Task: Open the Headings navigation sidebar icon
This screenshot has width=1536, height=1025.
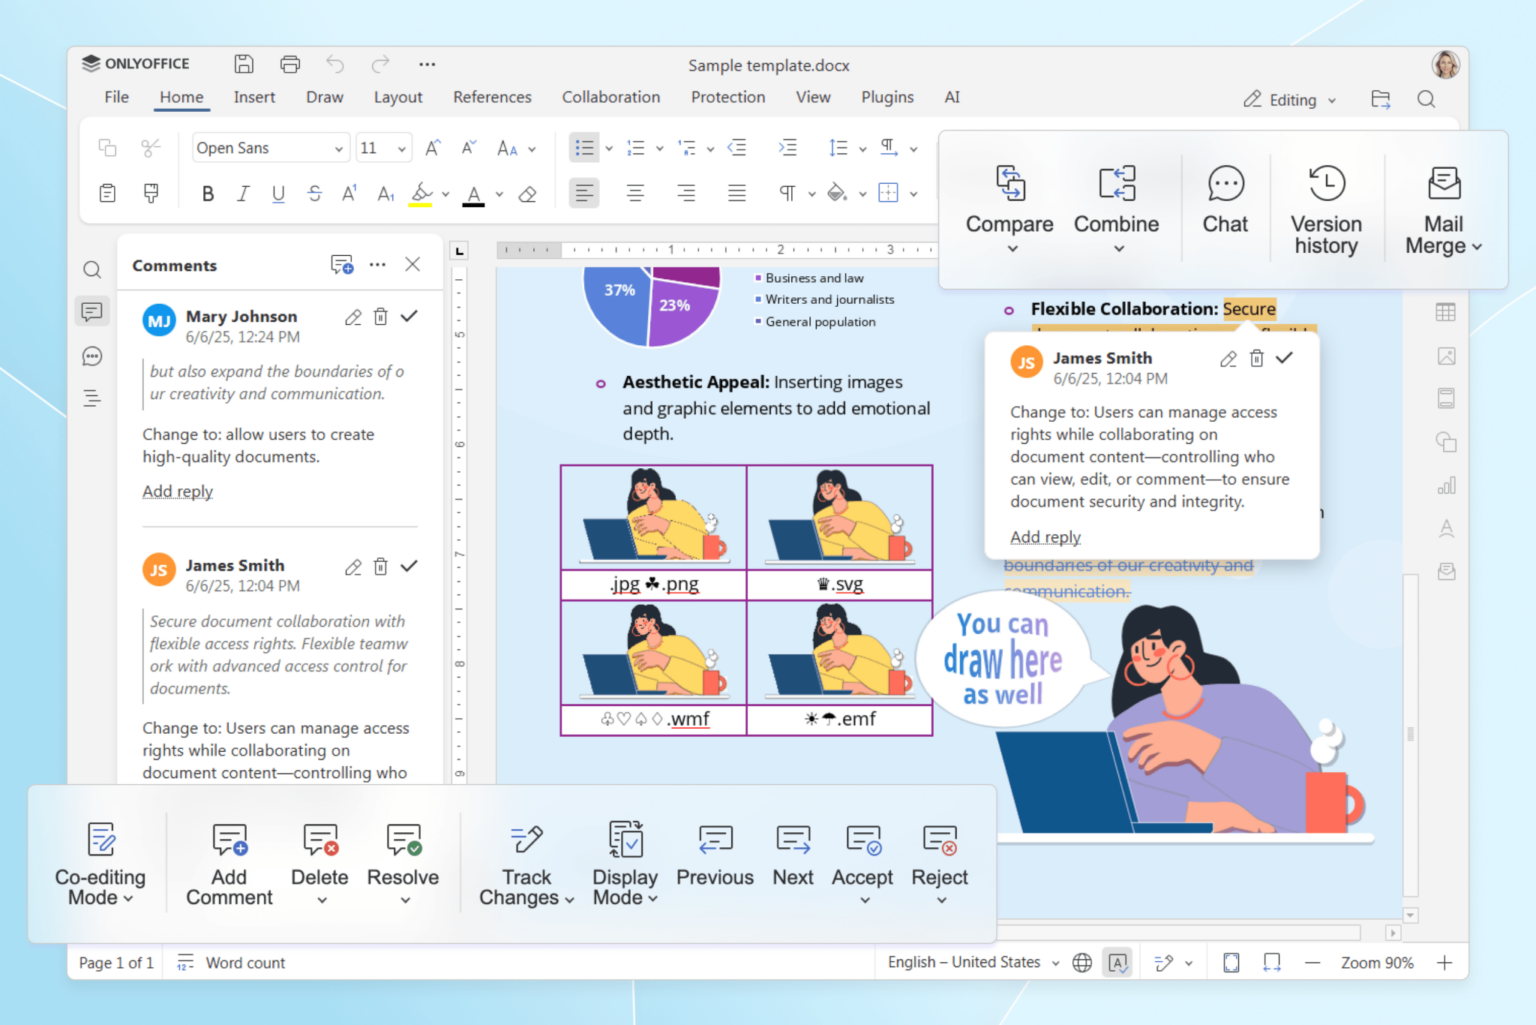Action: click(92, 398)
